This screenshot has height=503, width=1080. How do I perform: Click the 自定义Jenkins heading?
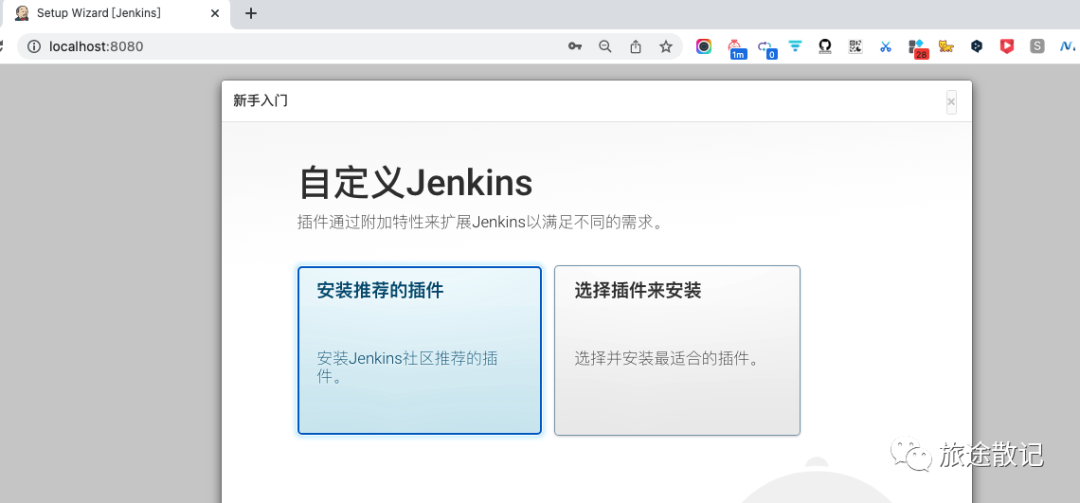click(415, 183)
